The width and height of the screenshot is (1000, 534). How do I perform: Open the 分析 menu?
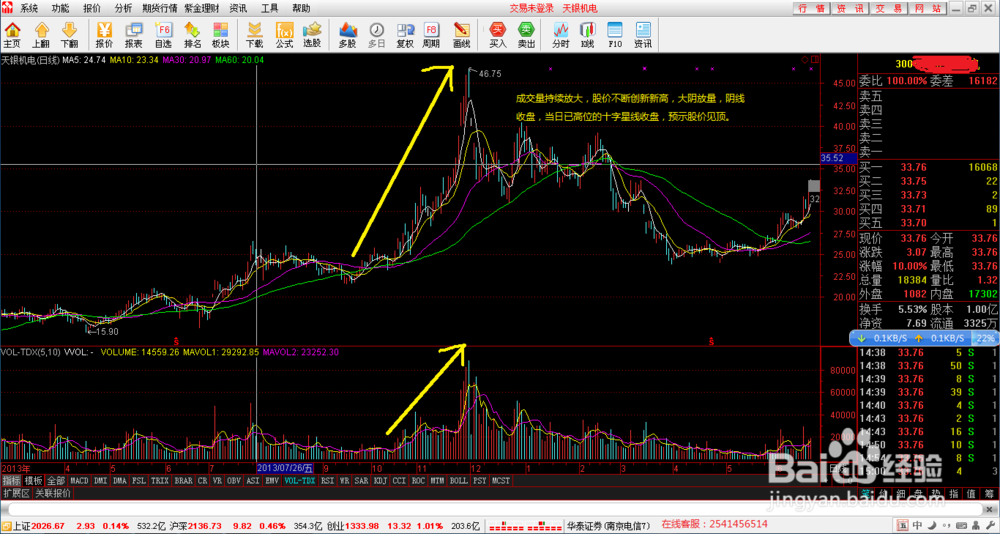tap(124, 8)
